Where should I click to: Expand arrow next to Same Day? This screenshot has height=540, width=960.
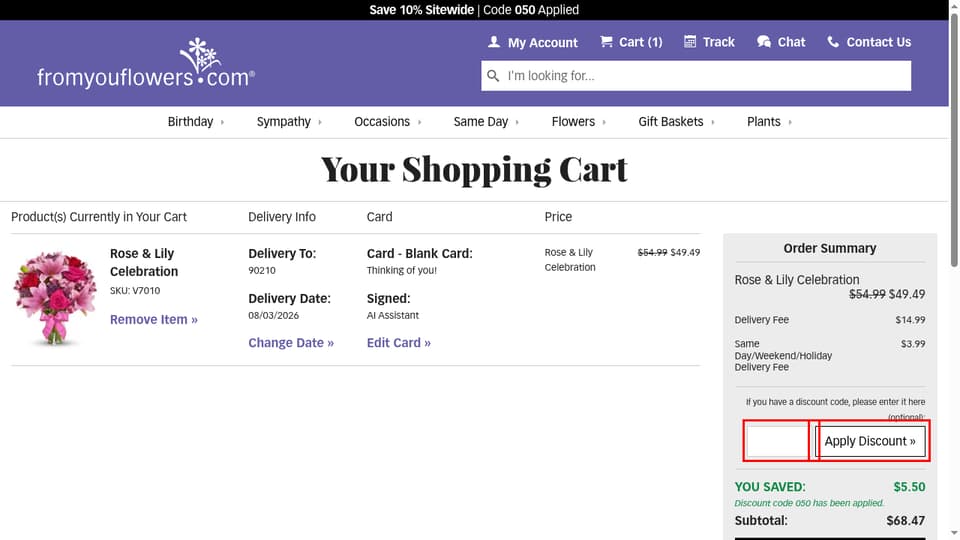tap(517, 122)
